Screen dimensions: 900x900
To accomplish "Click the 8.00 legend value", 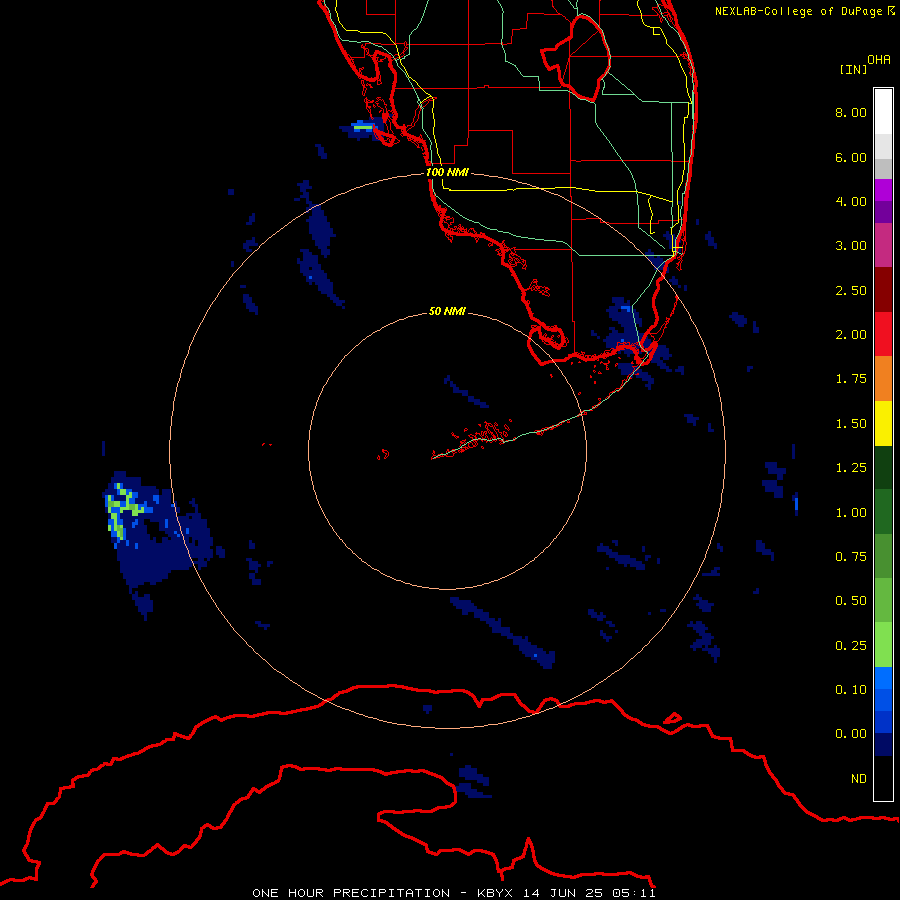I will click(851, 112).
